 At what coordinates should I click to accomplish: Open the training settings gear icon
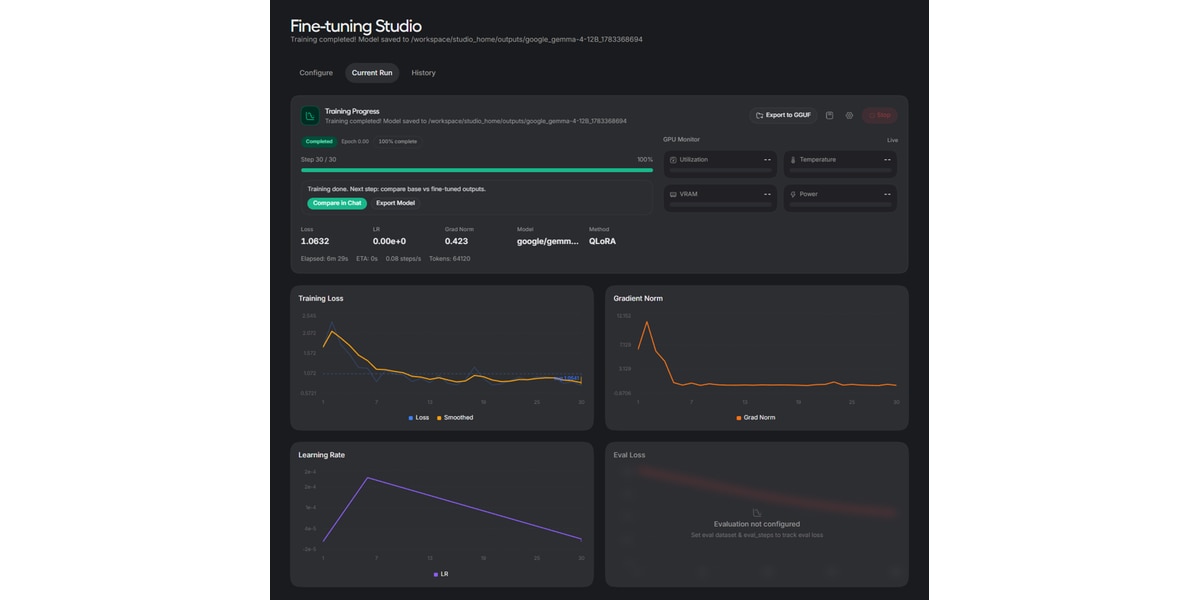pyautogui.click(x=849, y=115)
